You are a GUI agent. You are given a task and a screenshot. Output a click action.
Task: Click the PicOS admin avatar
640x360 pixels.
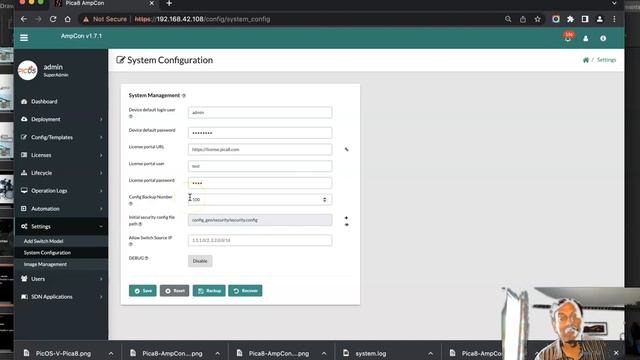click(27, 70)
